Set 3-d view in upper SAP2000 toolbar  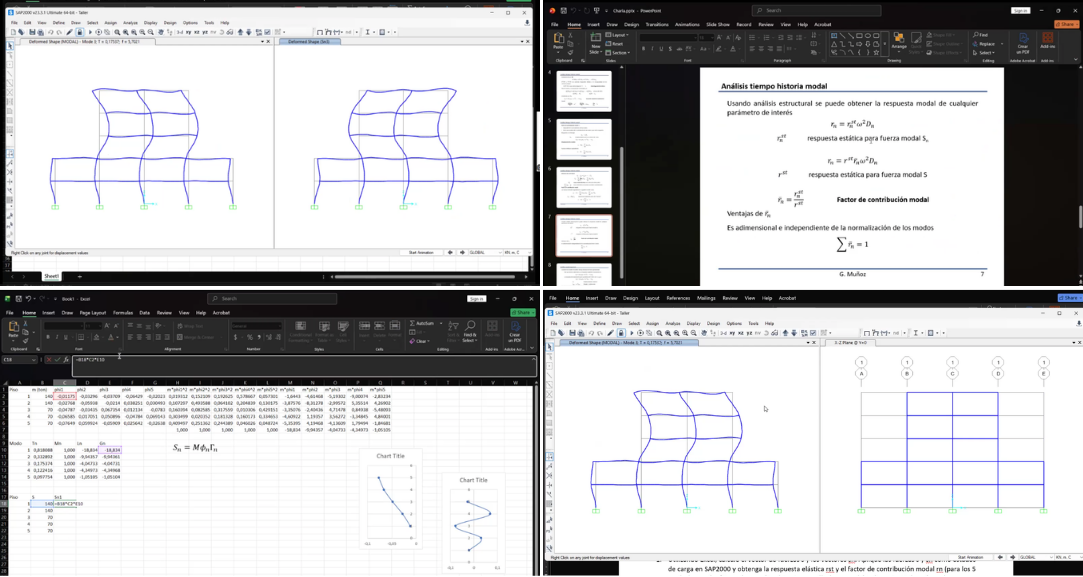click(180, 32)
